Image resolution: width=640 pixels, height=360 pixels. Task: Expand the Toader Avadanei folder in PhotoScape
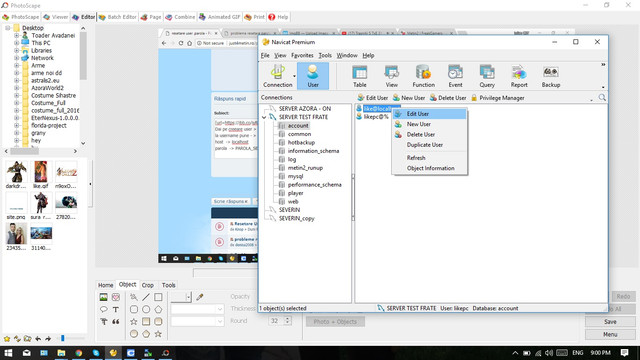point(16,36)
